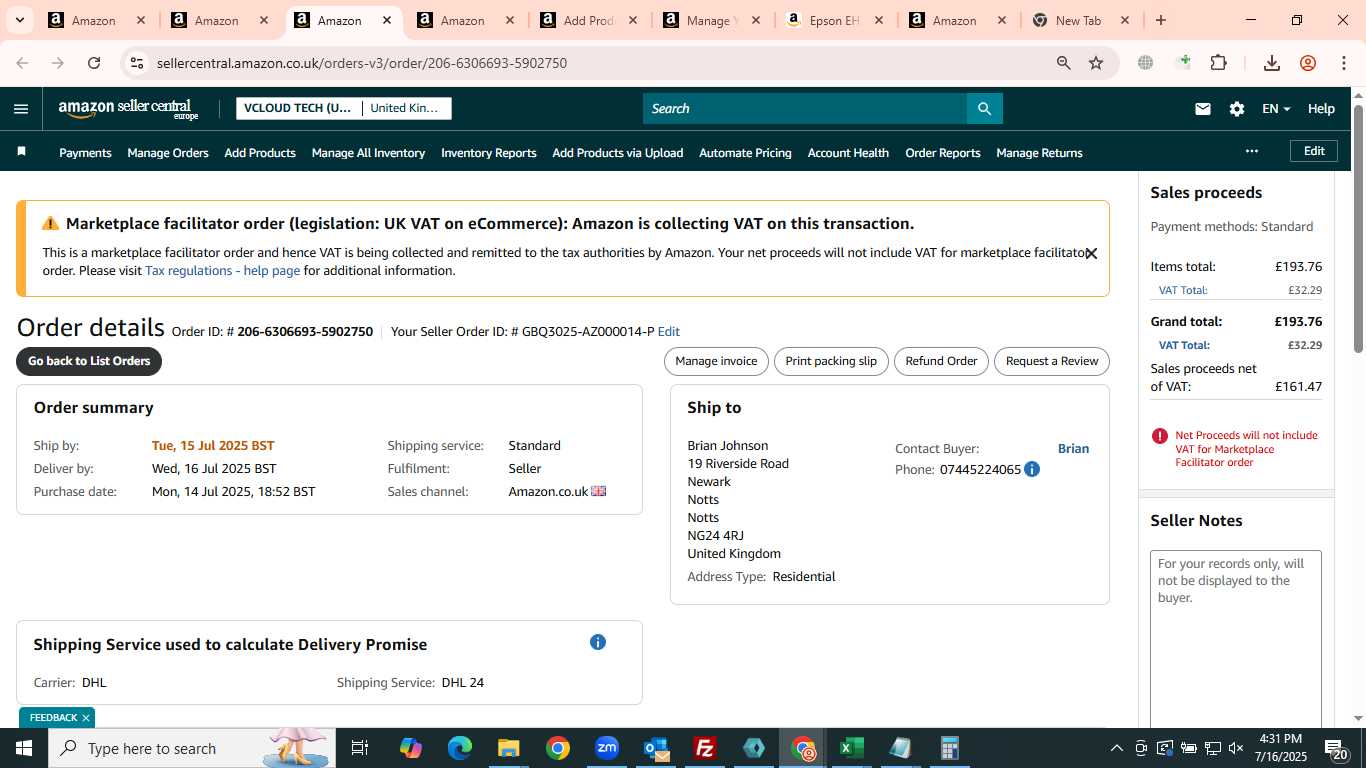Open the settings gear icon
The width and height of the screenshot is (1366, 768).
pyautogui.click(x=1237, y=109)
